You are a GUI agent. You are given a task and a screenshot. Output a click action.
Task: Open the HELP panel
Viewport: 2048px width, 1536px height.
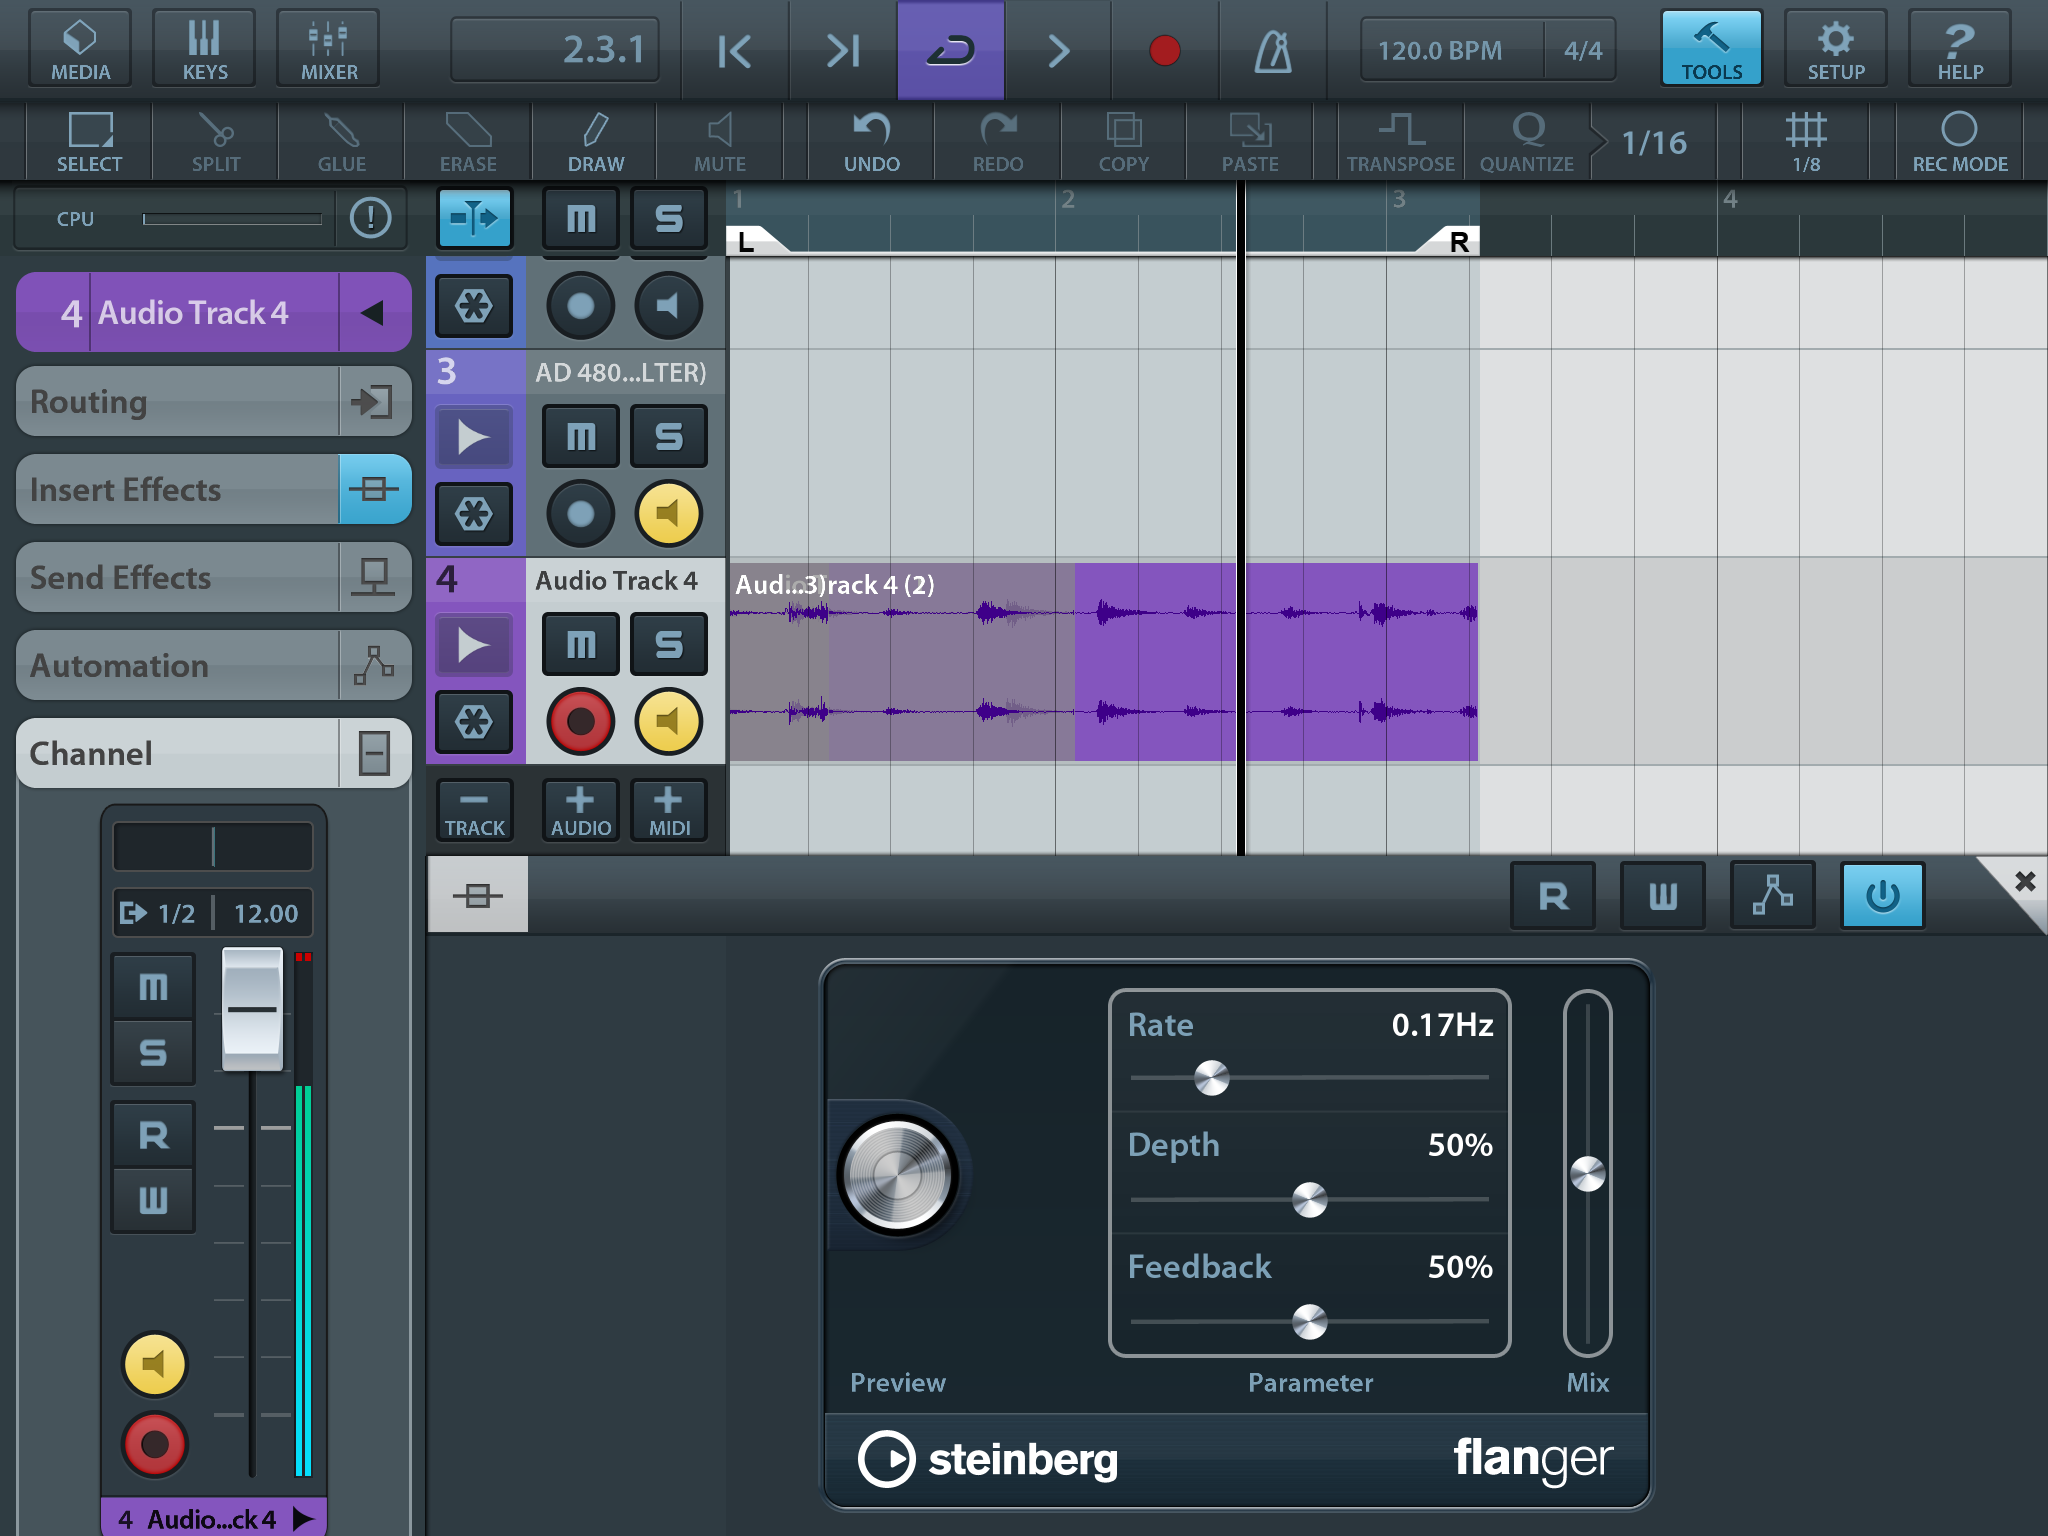tap(1960, 48)
